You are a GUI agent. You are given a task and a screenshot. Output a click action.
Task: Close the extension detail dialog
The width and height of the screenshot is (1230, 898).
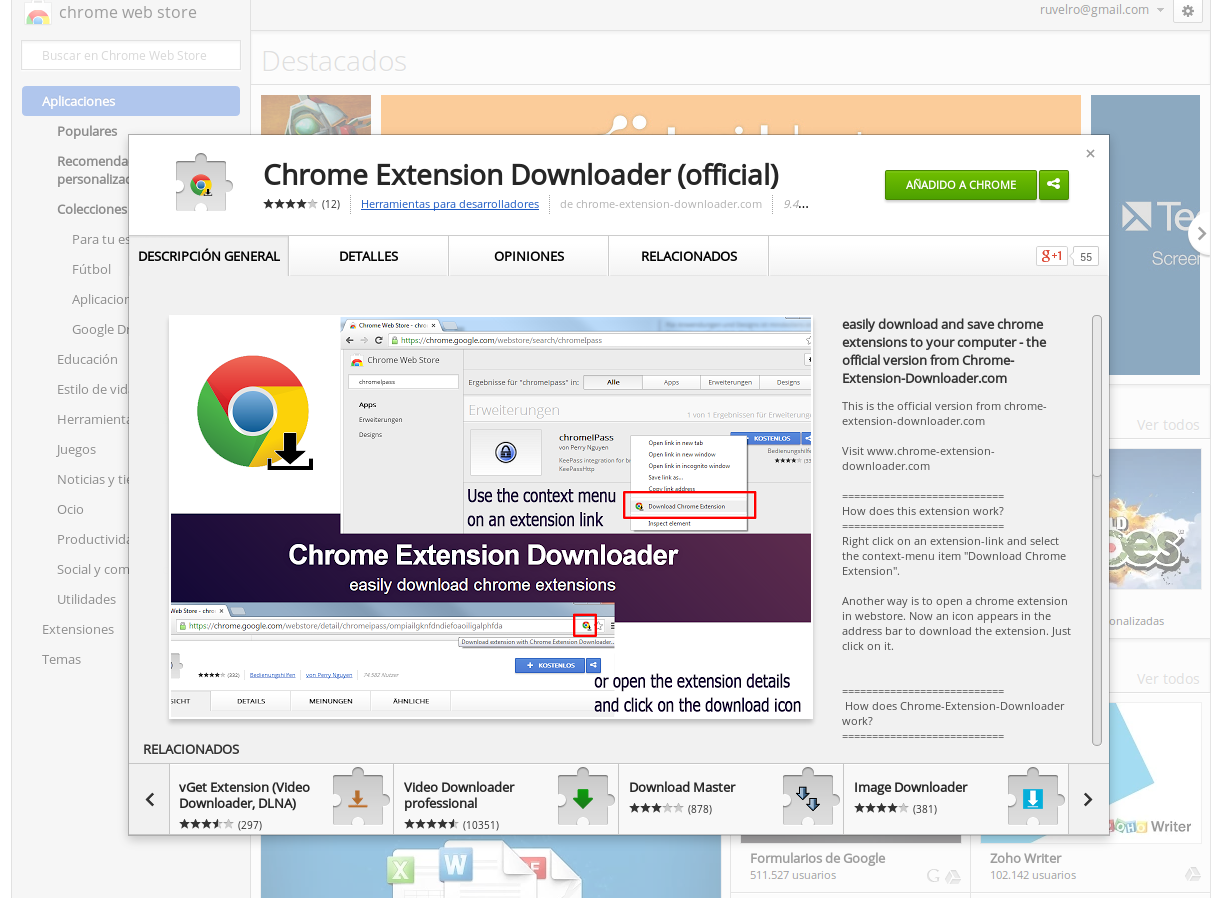1090,154
